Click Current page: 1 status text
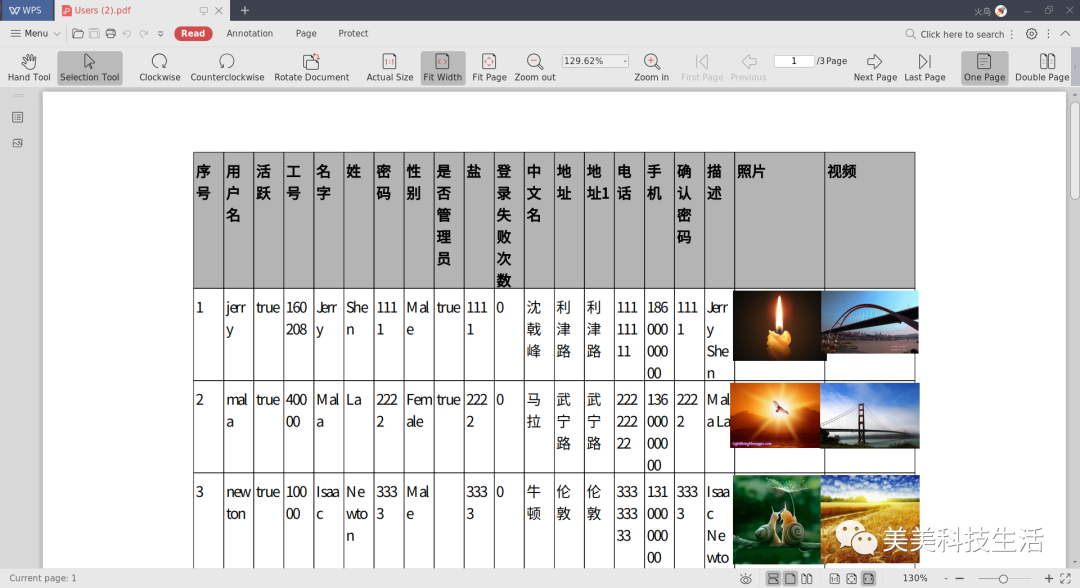The height and width of the screenshot is (588, 1080). [x=43, y=578]
